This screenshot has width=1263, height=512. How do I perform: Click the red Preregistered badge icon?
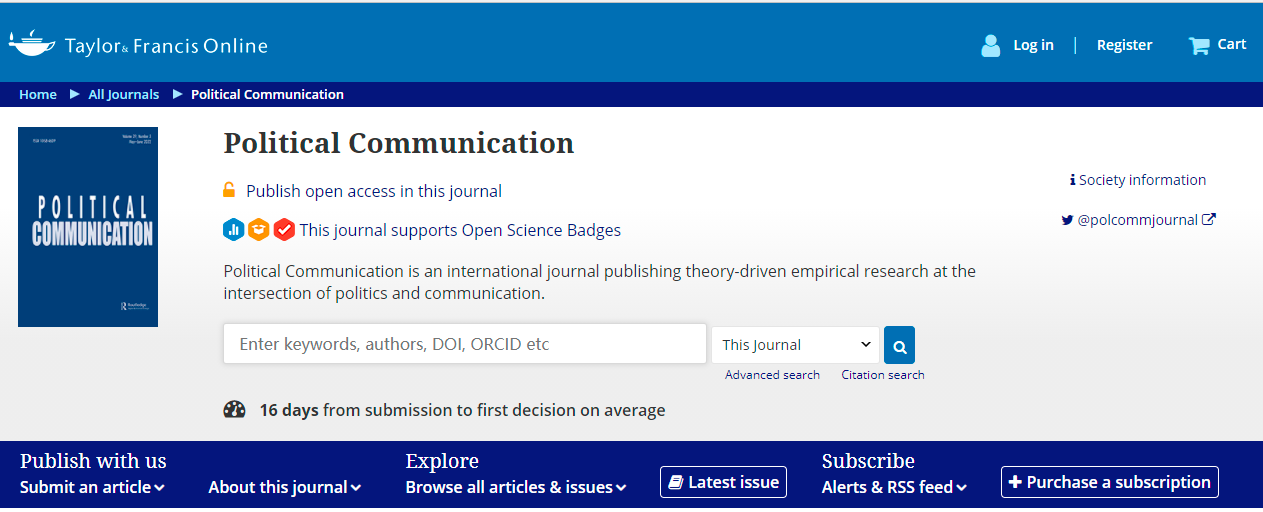[x=284, y=230]
